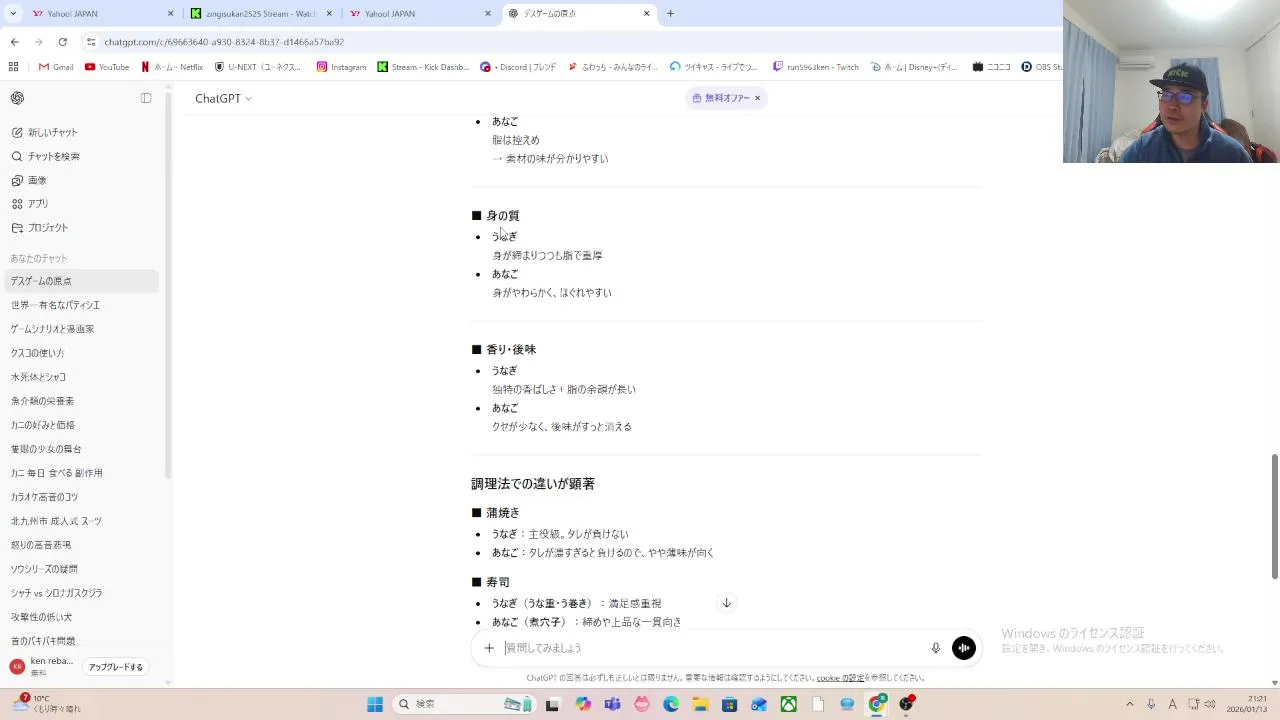The image size is (1280, 720).
Task: Collapse the sidebar with the panel icon
Action: [x=146, y=98]
